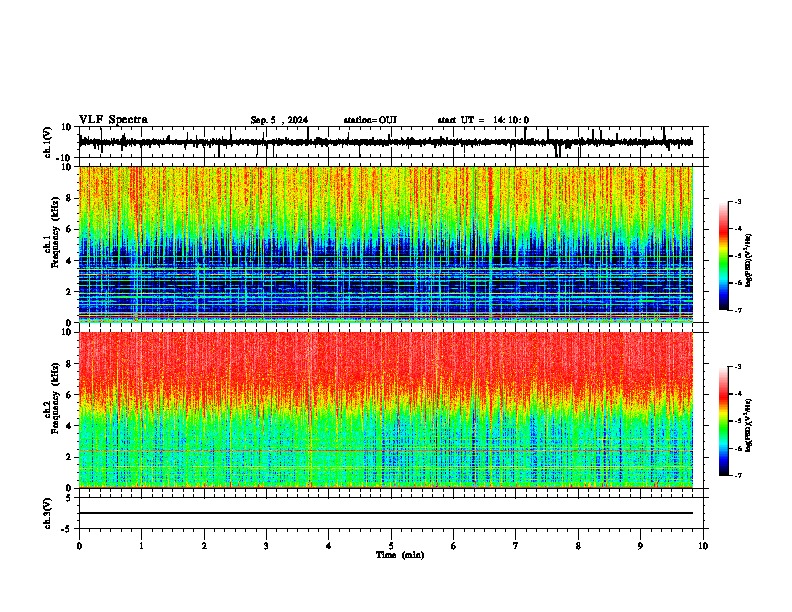The height and width of the screenshot is (612, 792).
Task: Click the time axis tick label "1"
Action: pyautogui.click(x=141, y=546)
